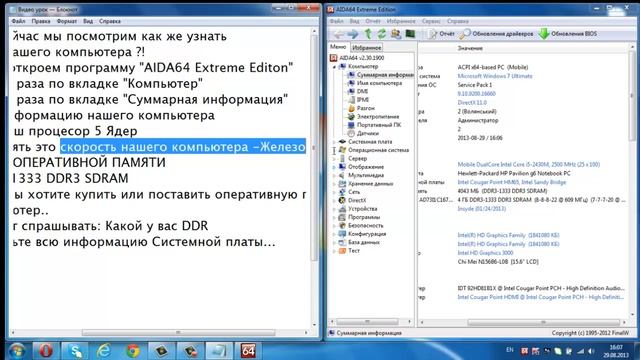Click Обновления драйверов in the toolbar
This screenshot has height=360, width=640.
(x=497, y=34)
